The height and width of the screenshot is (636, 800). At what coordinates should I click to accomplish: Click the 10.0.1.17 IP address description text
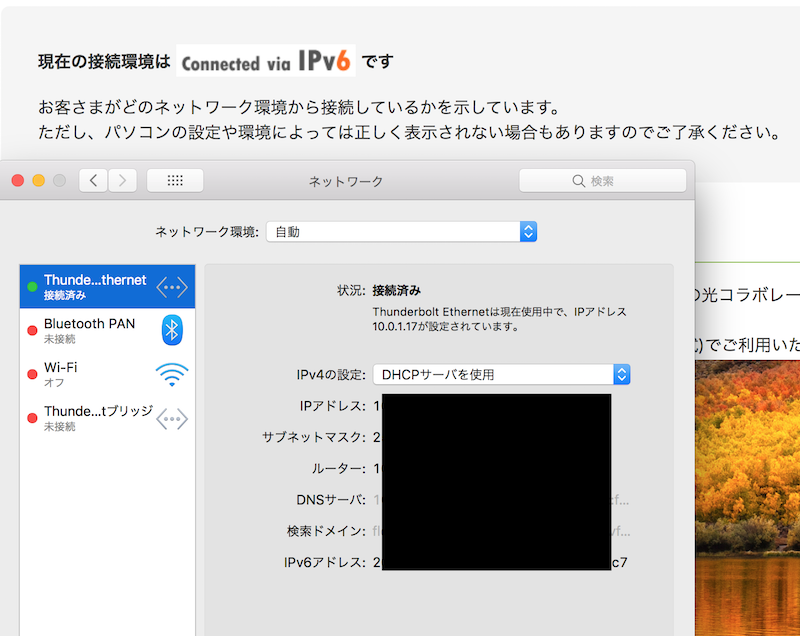click(499, 319)
